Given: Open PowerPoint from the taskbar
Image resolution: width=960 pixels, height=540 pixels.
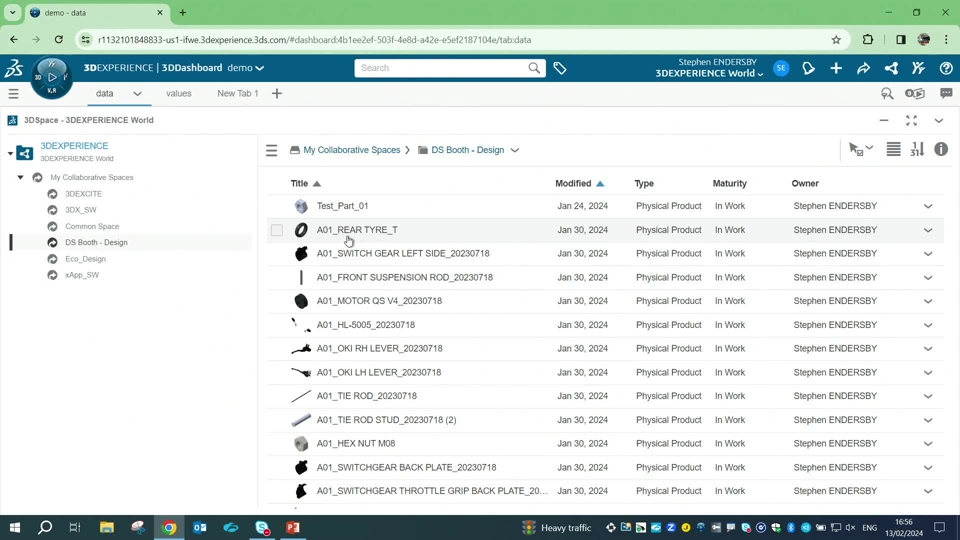Looking at the screenshot, I should (x=293, y=527).
